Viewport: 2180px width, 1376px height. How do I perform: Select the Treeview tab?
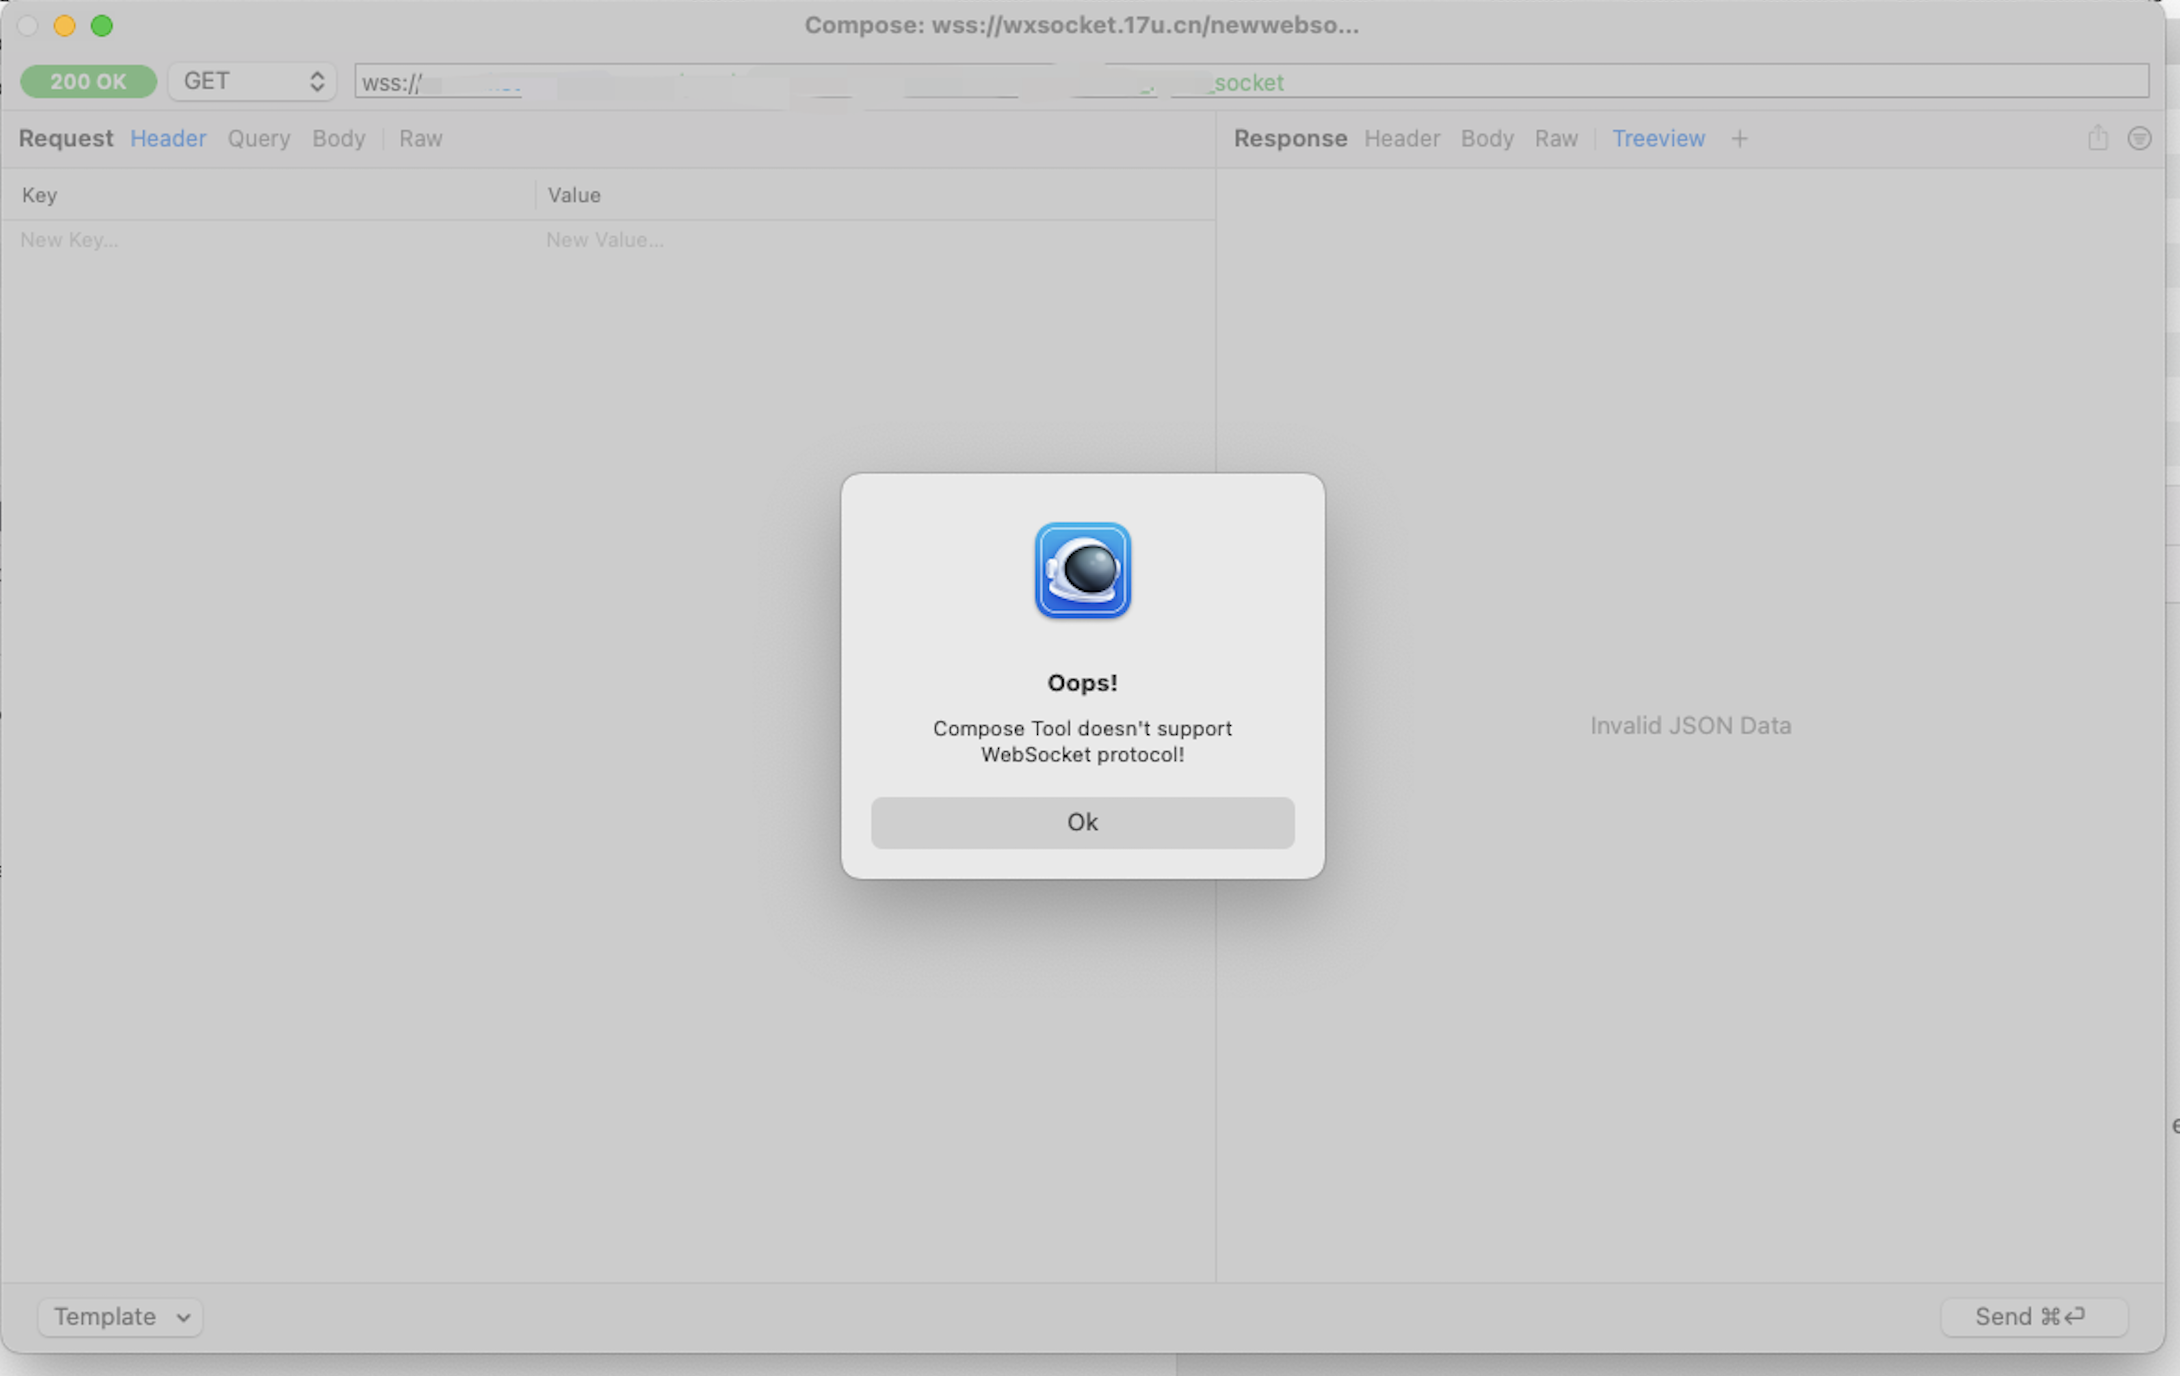[1657, 138]
